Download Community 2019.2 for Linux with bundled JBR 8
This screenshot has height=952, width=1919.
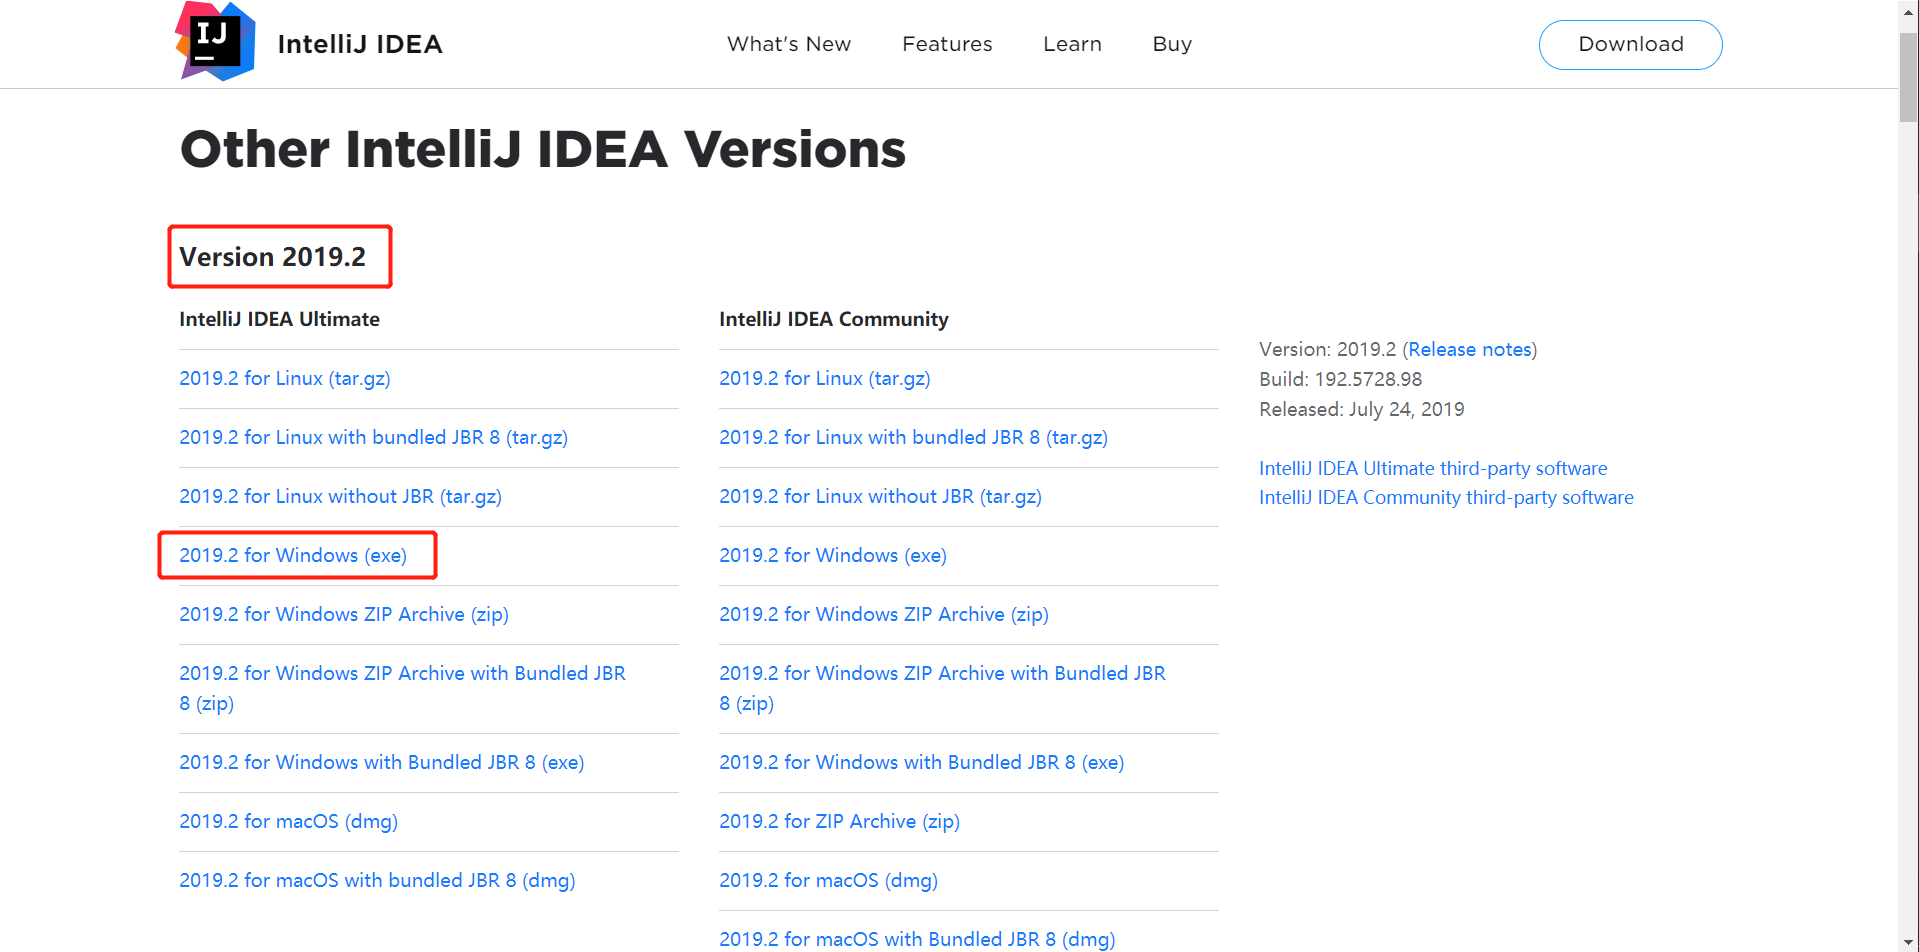point(914,437)
